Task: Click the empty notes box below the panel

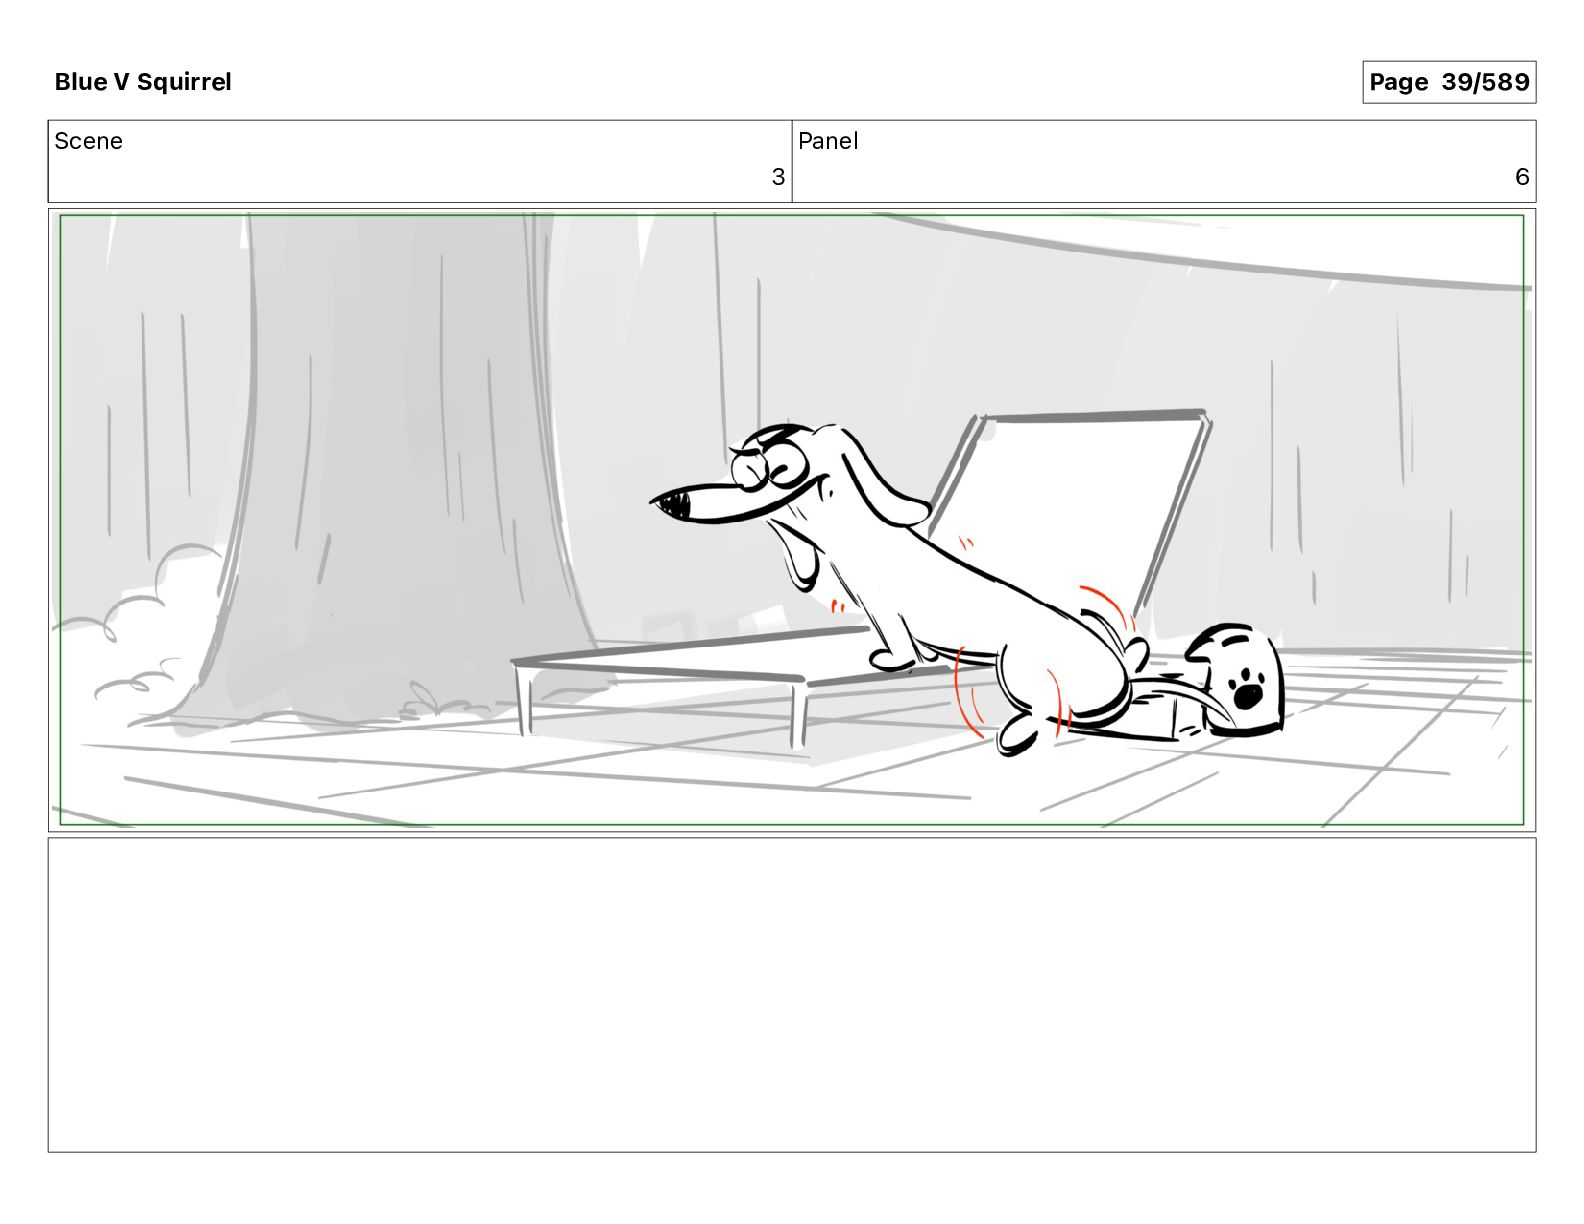Action: click(792, 995)
